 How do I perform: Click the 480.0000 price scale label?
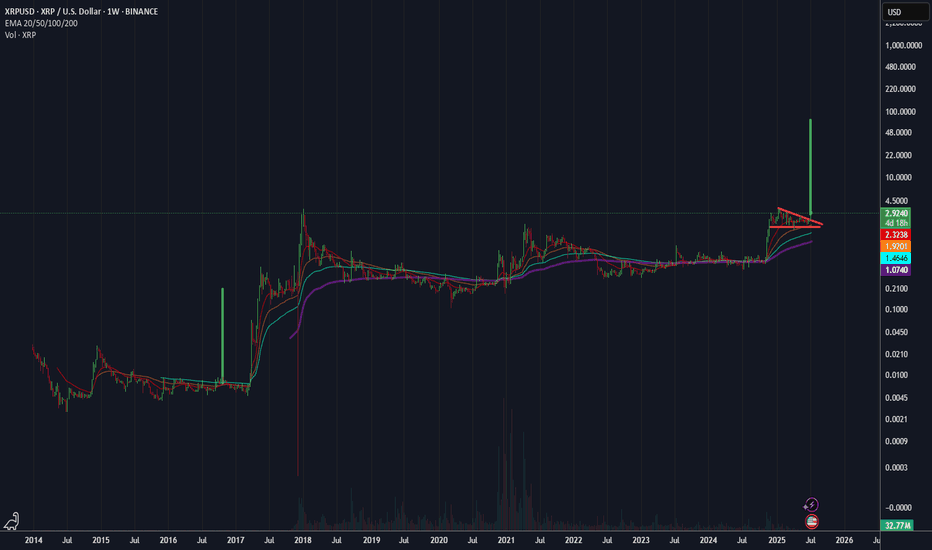[x=900, y=67]
